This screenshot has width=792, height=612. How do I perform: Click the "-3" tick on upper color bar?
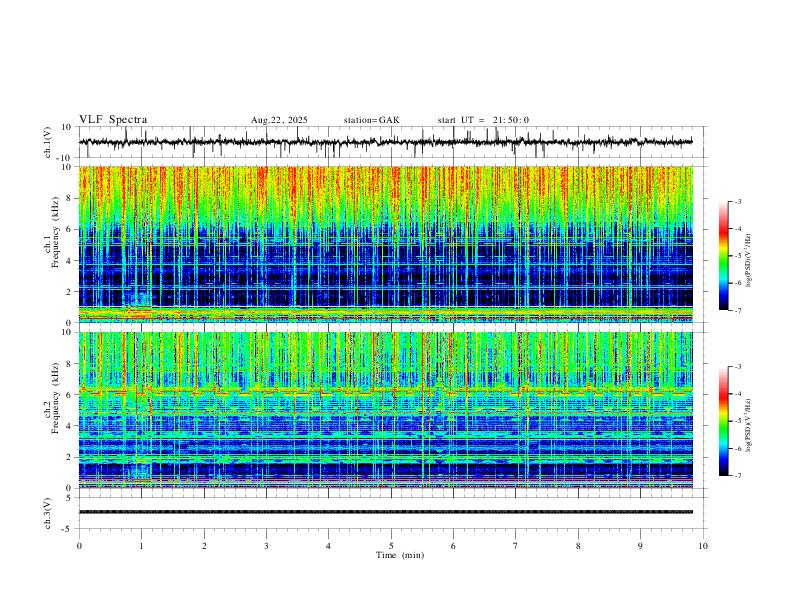[x=737, y=201]
